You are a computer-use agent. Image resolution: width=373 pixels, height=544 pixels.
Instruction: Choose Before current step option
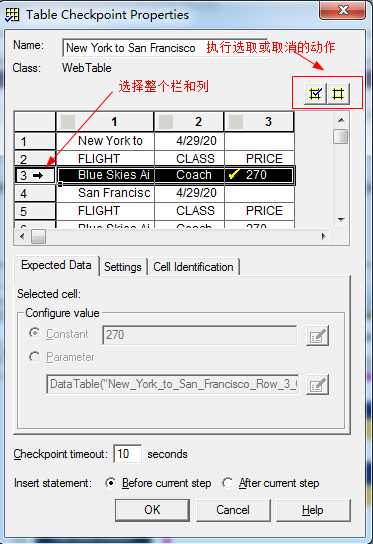click(x=110, y=483)
